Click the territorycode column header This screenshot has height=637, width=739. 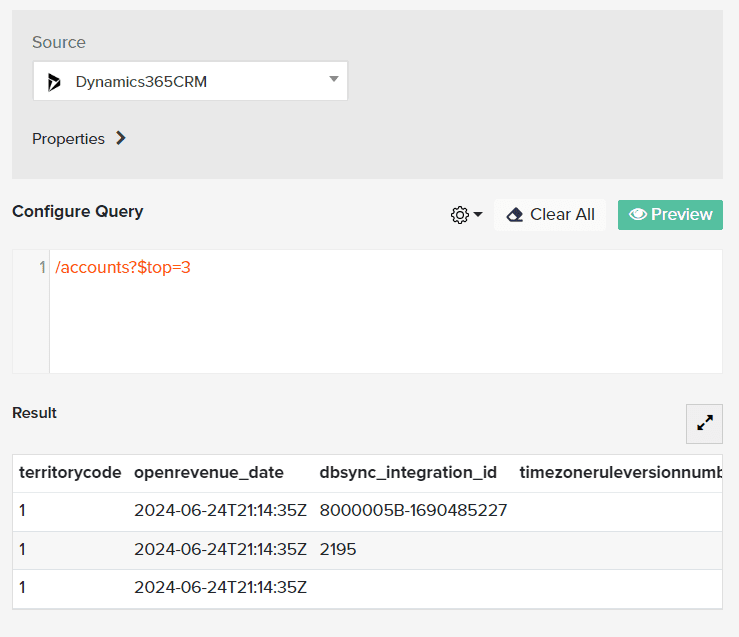[x=70, y=472]
